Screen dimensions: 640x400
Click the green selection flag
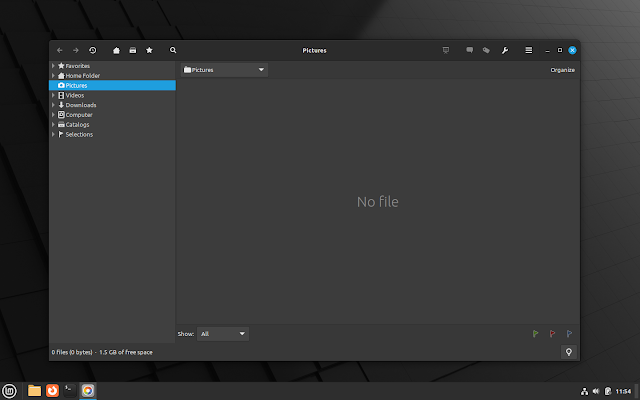pyautogui.click(x=536, y=334)
